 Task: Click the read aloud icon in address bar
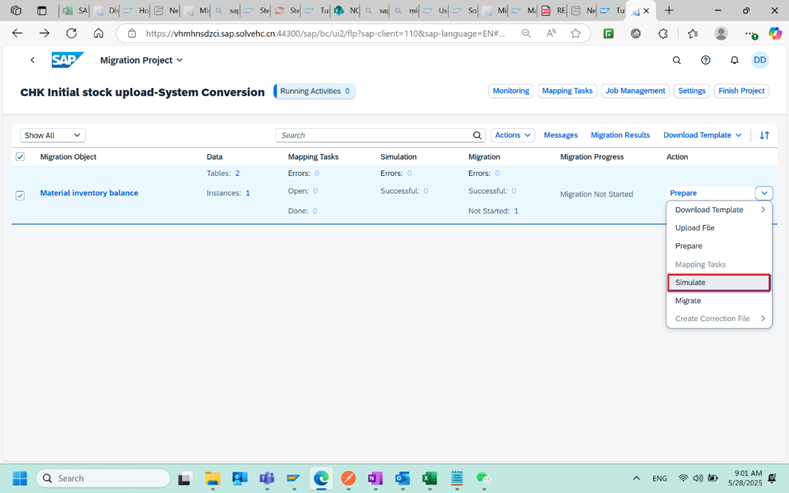tap(551, 33)
